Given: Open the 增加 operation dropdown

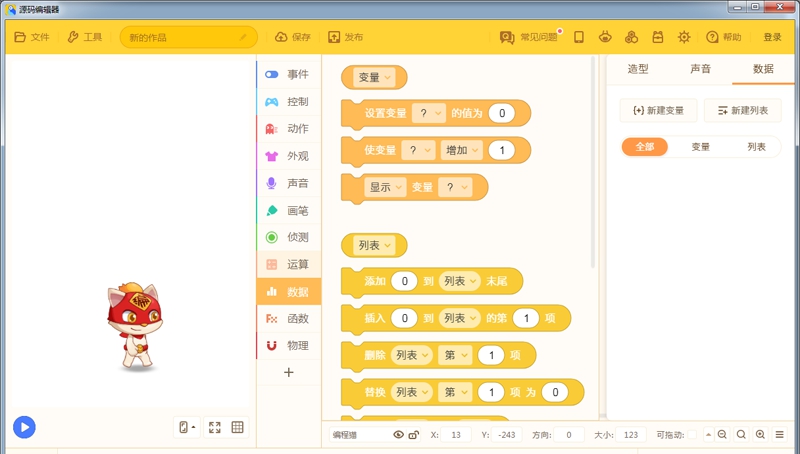Looking at the screenshot, I should tap(462, 150).
